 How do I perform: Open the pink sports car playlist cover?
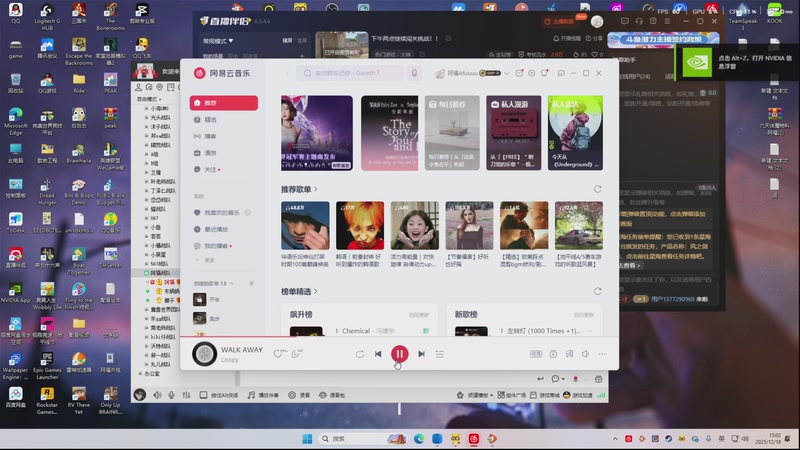pyautogui.click(x=579, y=226)
